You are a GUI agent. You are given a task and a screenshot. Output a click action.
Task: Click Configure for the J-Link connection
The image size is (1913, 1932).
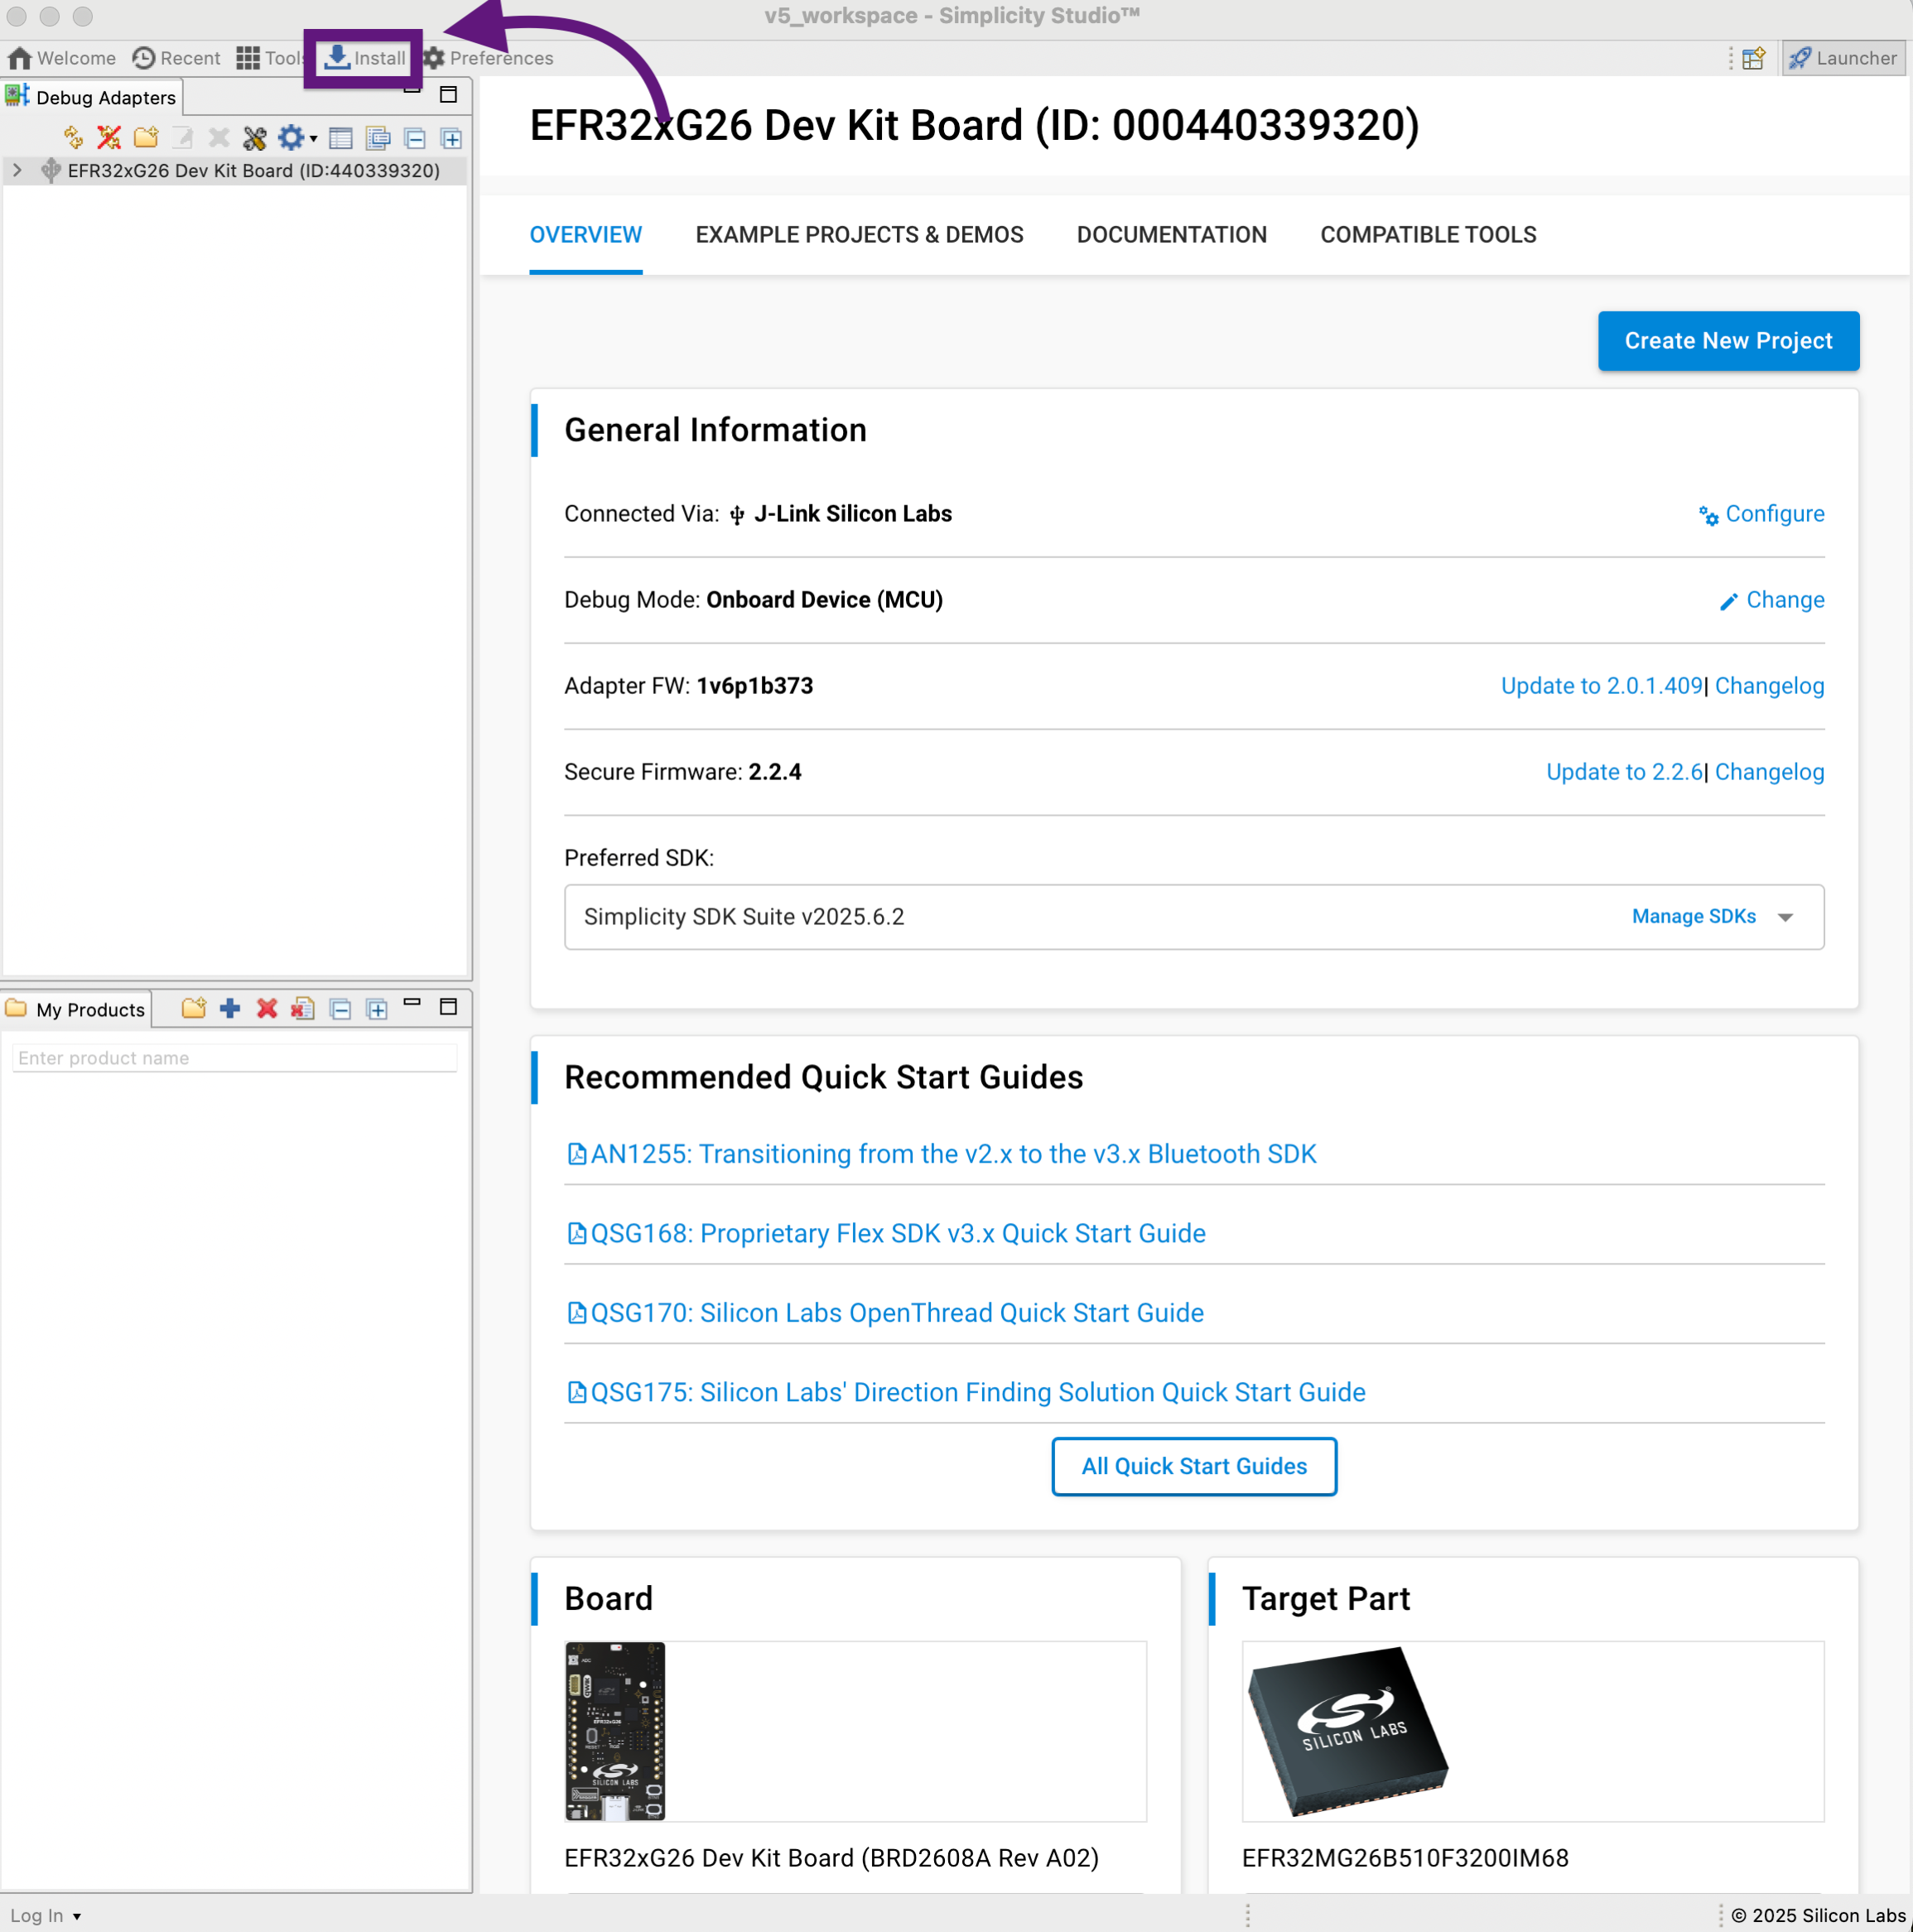coord(1761,514)
